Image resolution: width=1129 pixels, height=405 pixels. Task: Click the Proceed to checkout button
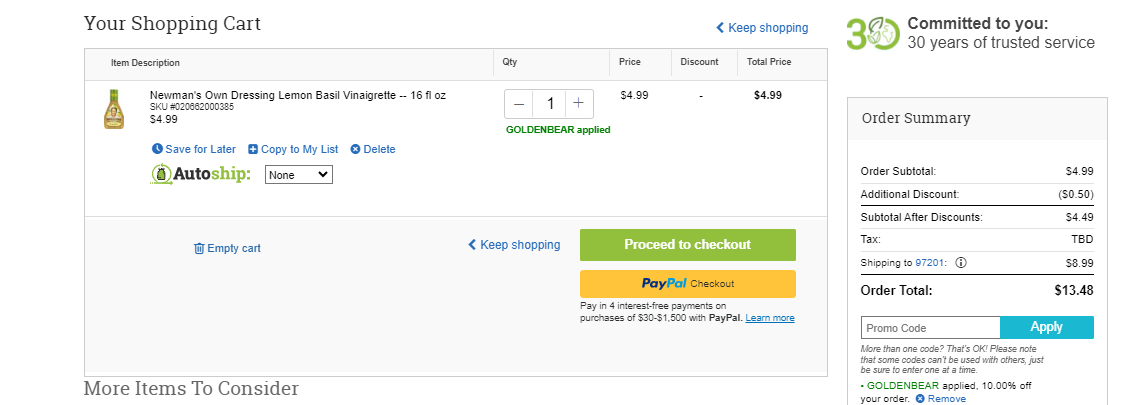688,245
